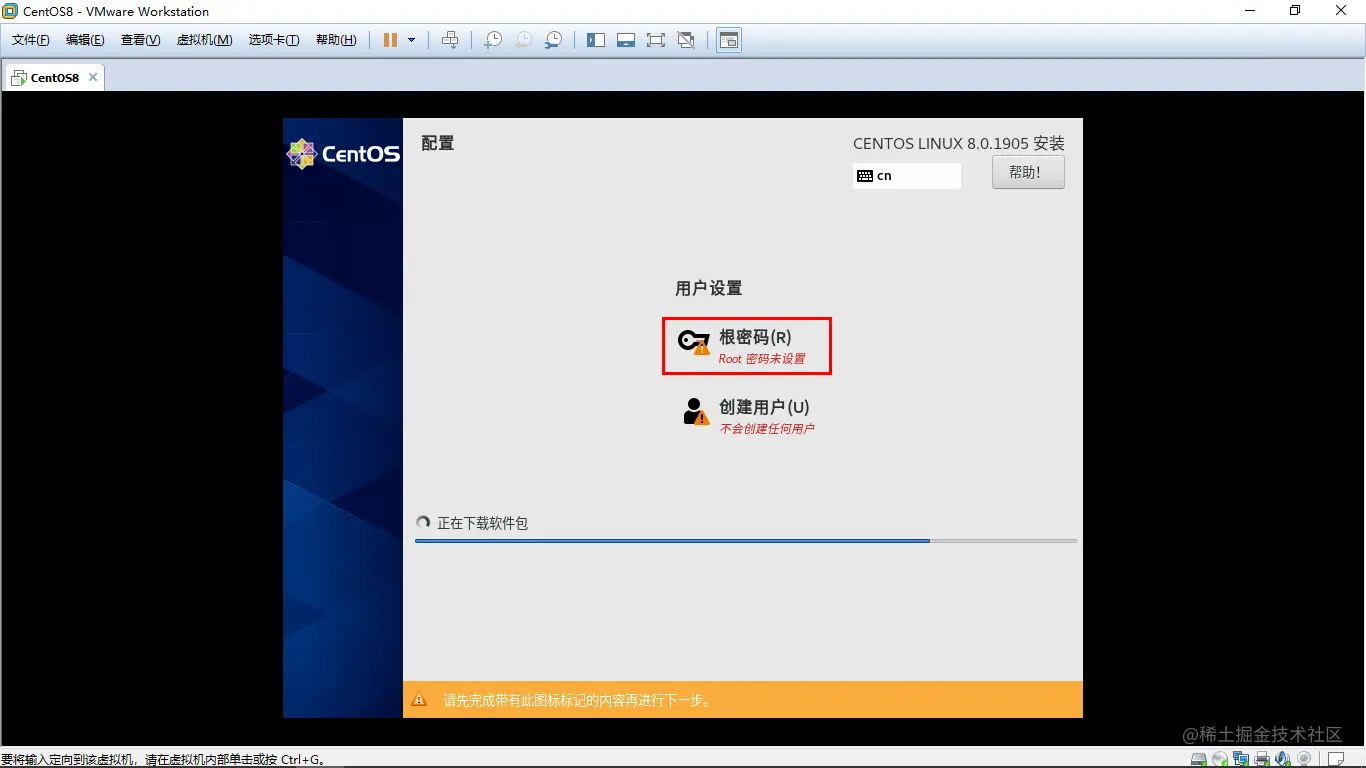Open the snapshot manager
This screenshot has width=1366, height=768.
tap(553, 40)
